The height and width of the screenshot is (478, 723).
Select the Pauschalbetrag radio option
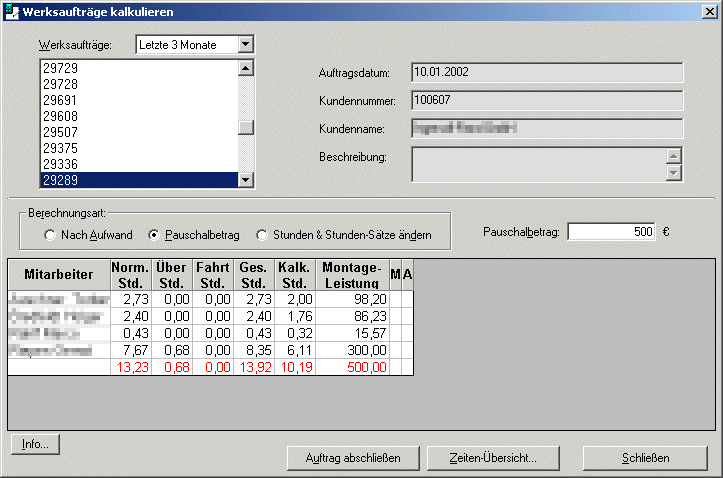[x=154, y=235]
